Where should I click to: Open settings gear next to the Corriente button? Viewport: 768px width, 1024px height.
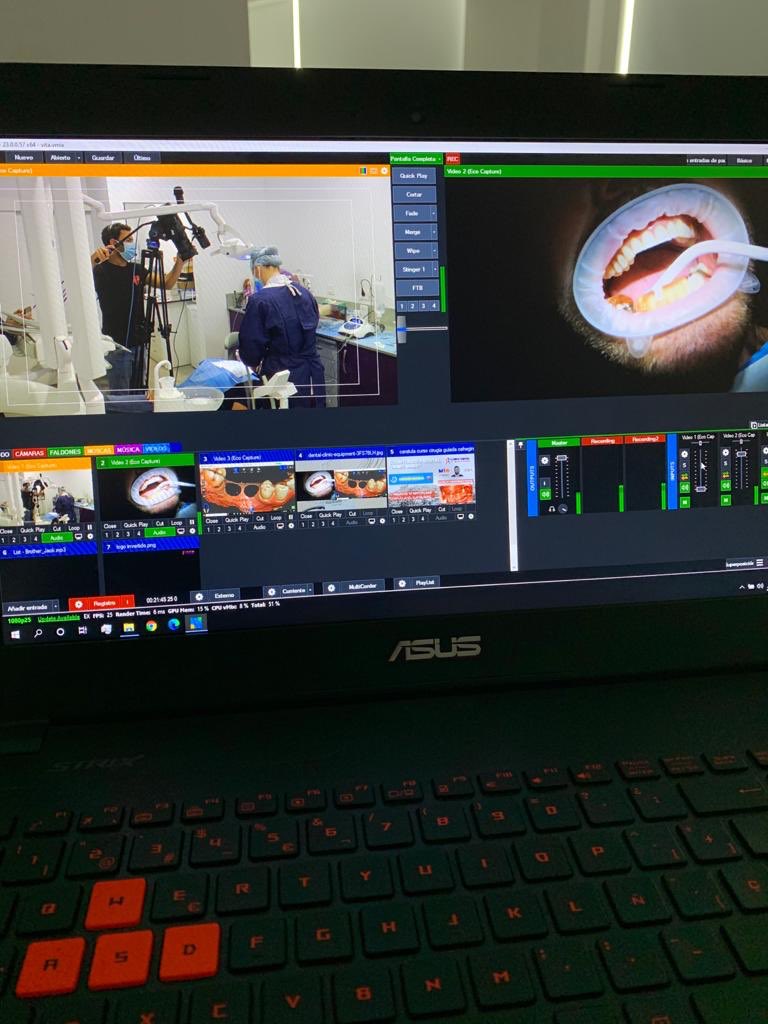(x=272, y=591)
